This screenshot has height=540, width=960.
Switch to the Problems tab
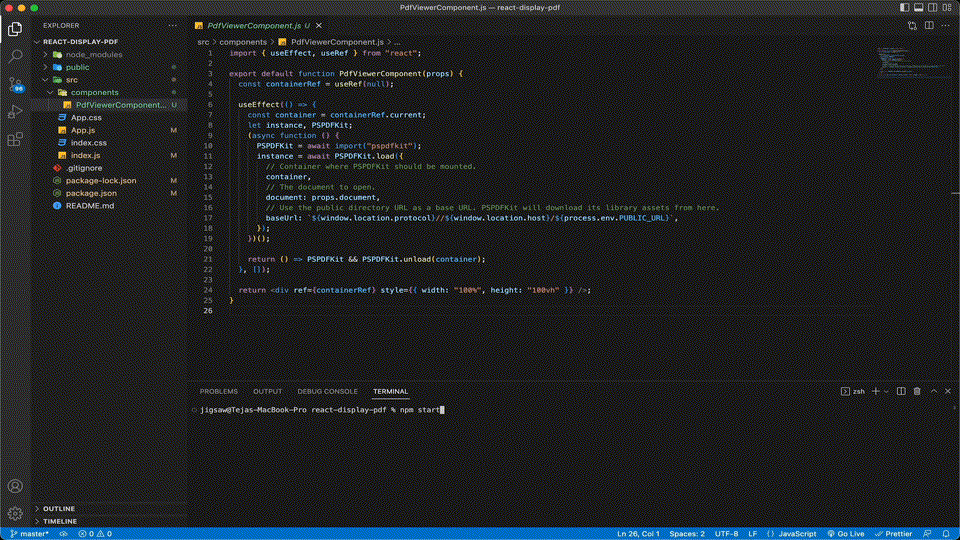(218, 391)
